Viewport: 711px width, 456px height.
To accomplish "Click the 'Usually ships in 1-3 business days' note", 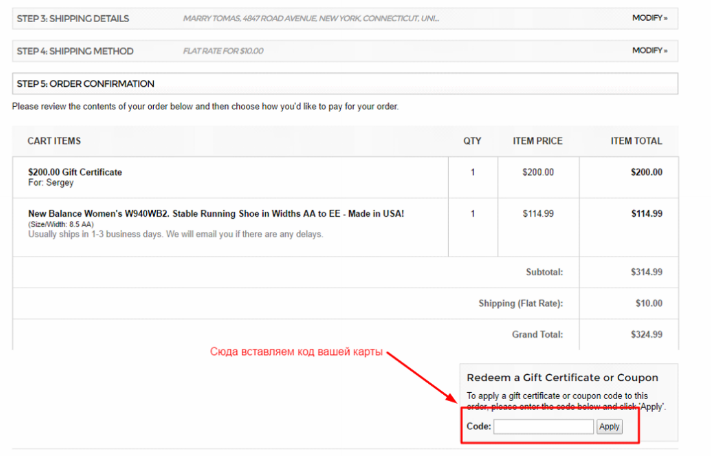I will pyautogui.click(x=175, y=234).
